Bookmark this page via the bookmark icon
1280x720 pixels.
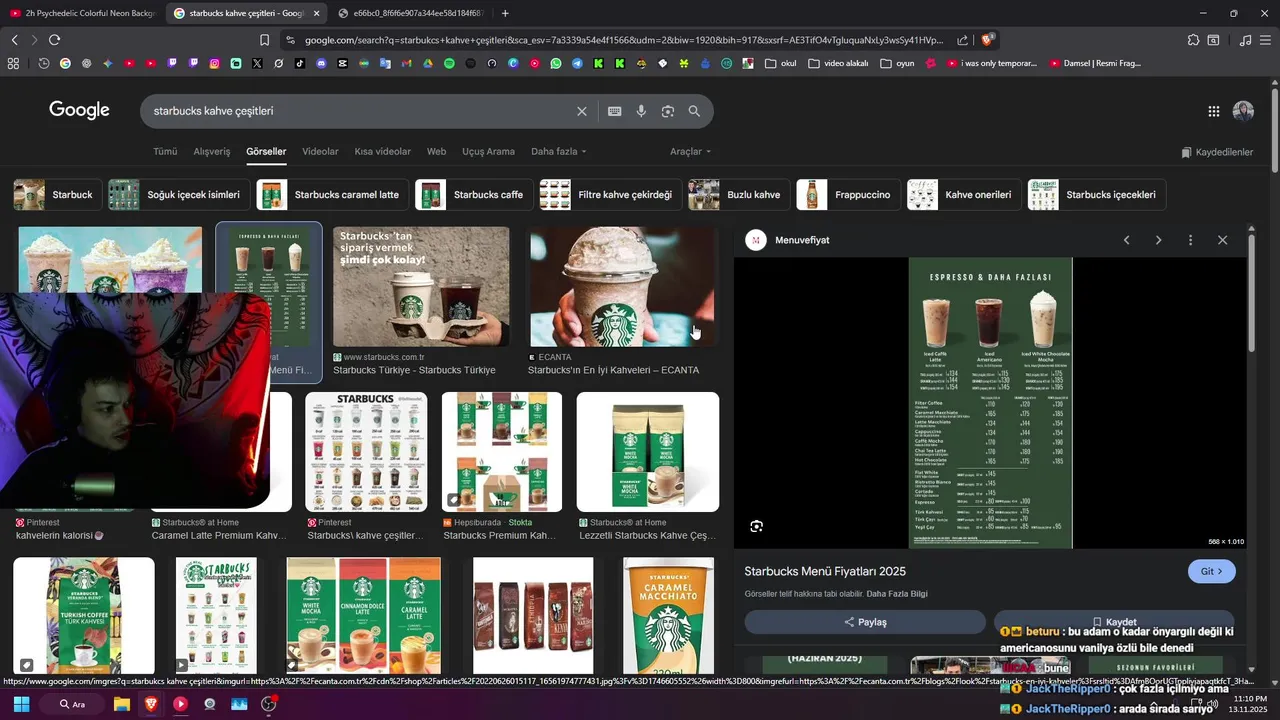point(264,40)
